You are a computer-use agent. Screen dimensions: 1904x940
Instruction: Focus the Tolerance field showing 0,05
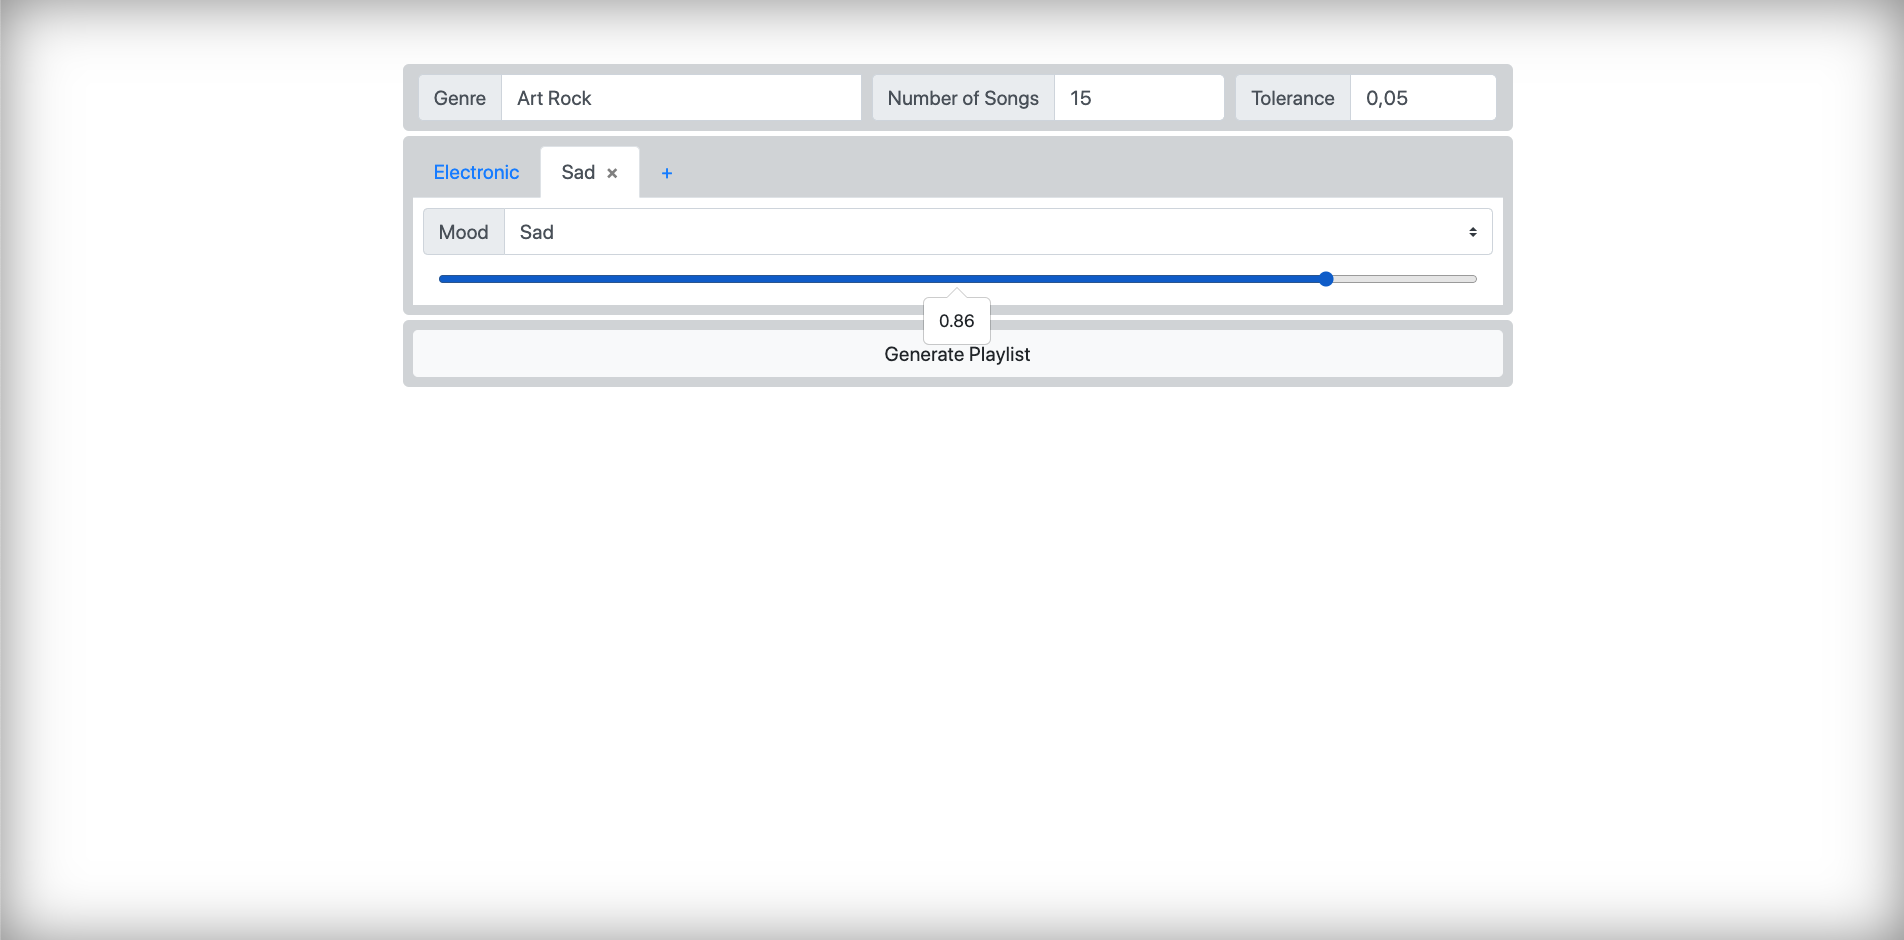(1422, 98)
